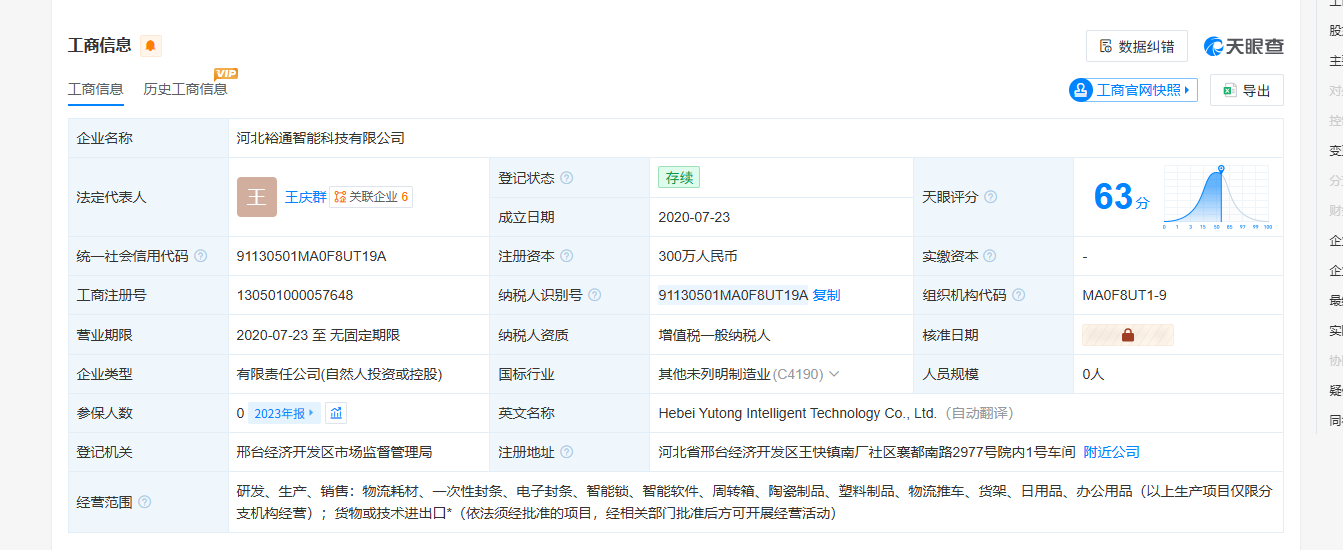Click the 0人 staff size value
The image size is (1343, 550).
1093,374
